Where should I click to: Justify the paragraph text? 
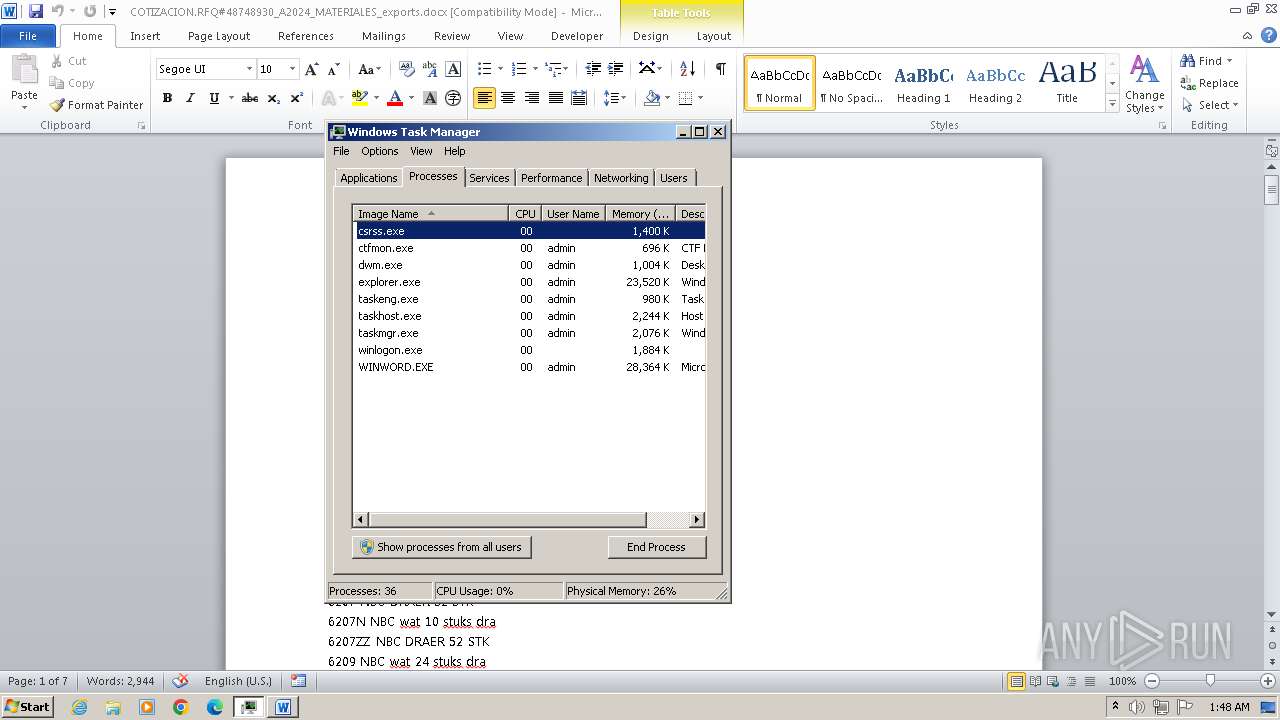click(554, 98)
